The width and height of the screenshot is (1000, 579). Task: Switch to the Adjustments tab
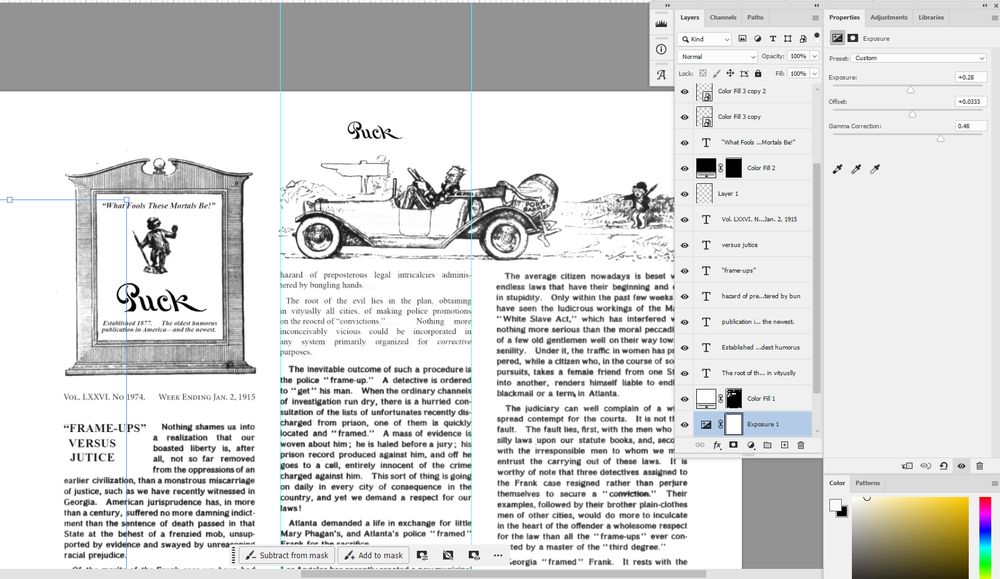(x=888, y=18)
